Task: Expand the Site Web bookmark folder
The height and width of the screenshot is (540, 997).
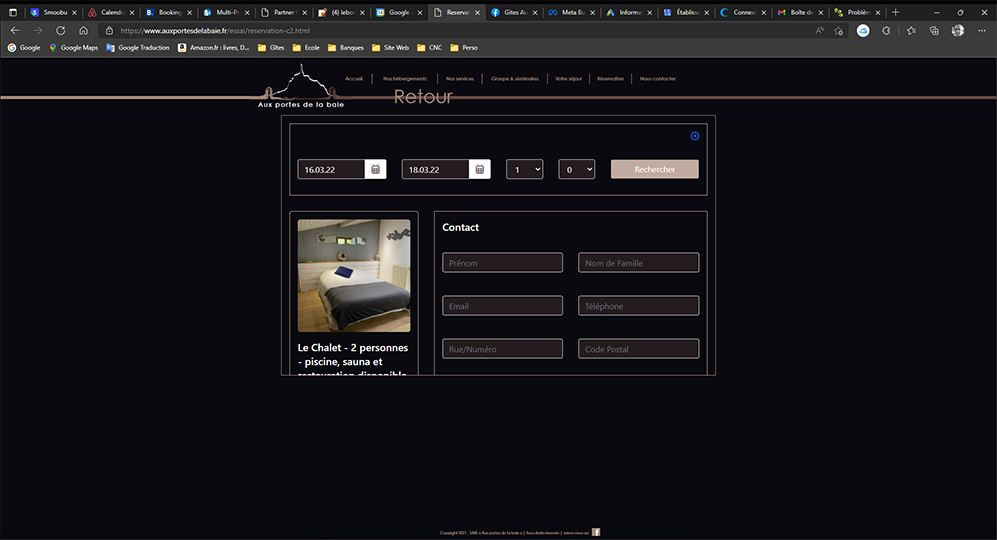Action: coord(390,48)
